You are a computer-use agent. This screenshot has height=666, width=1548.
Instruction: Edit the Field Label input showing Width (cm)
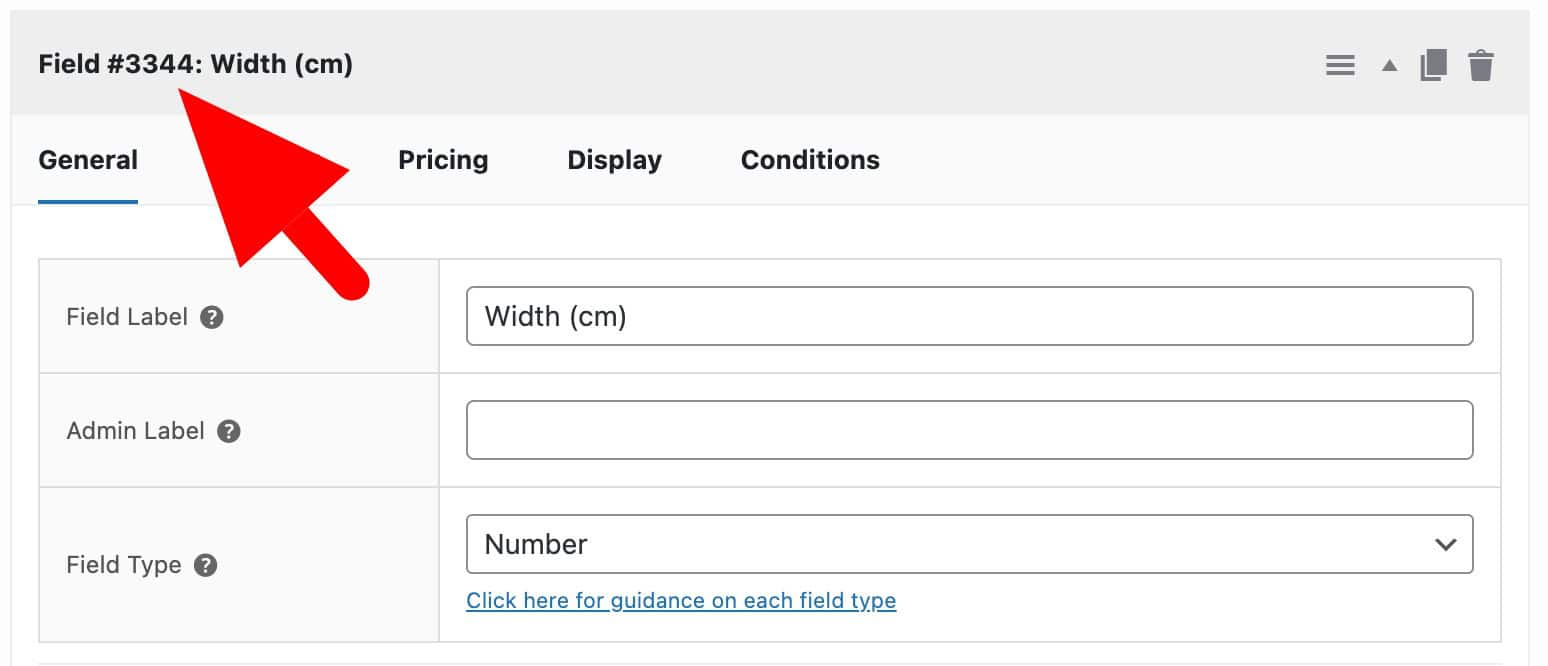[969, 316]
